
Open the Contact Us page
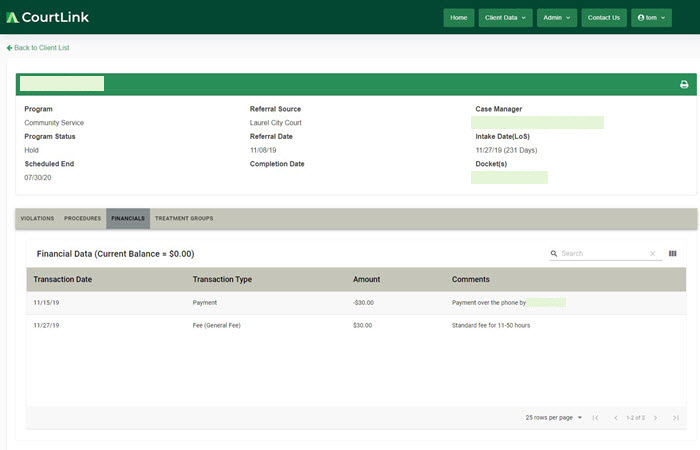click(603, 18)
